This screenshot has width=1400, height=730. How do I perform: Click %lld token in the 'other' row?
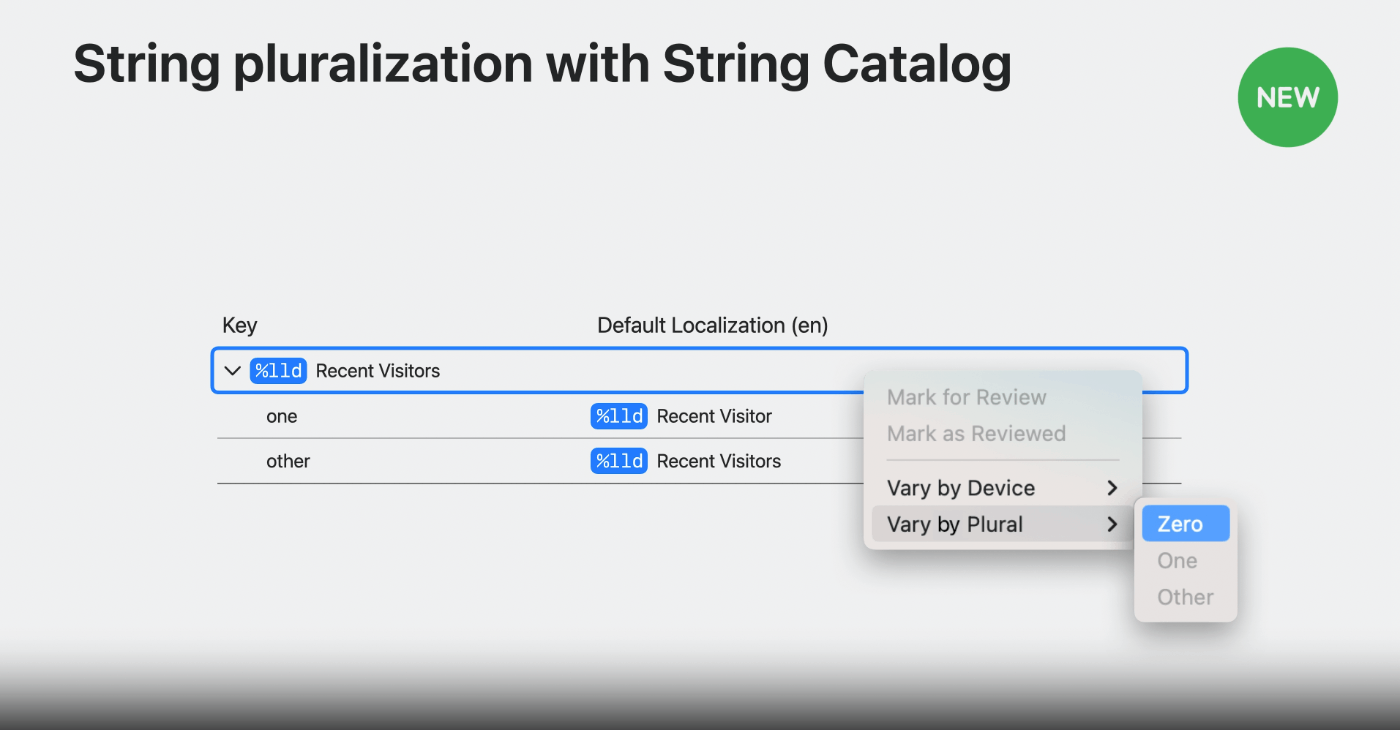click(619, 461)
